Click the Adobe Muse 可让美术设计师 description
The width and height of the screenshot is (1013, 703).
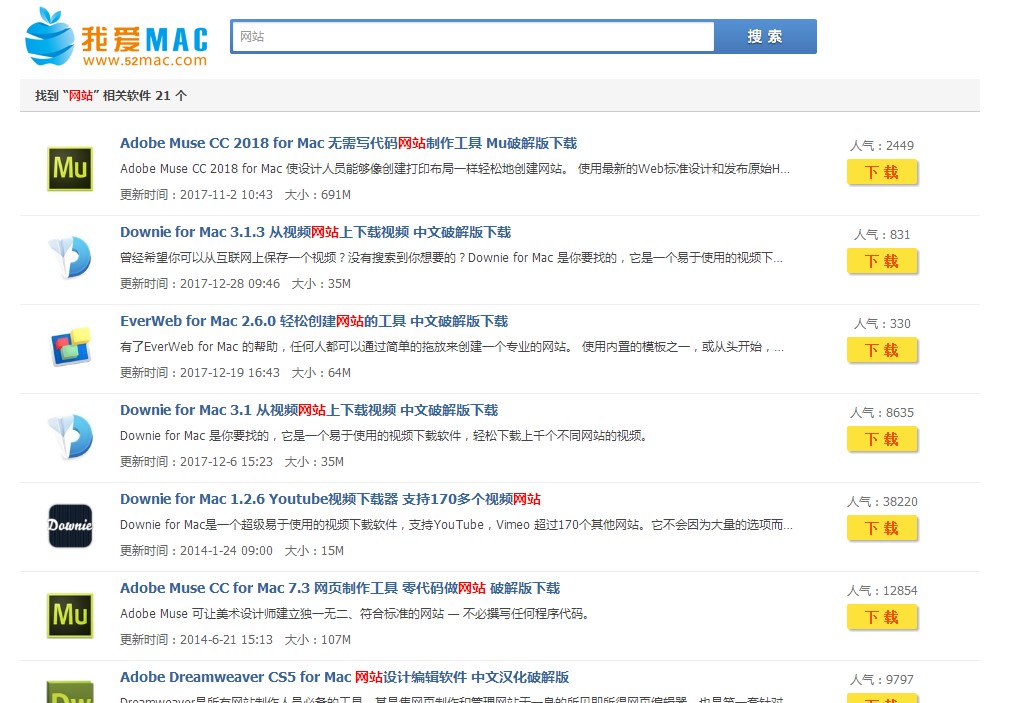pos(355,614)
